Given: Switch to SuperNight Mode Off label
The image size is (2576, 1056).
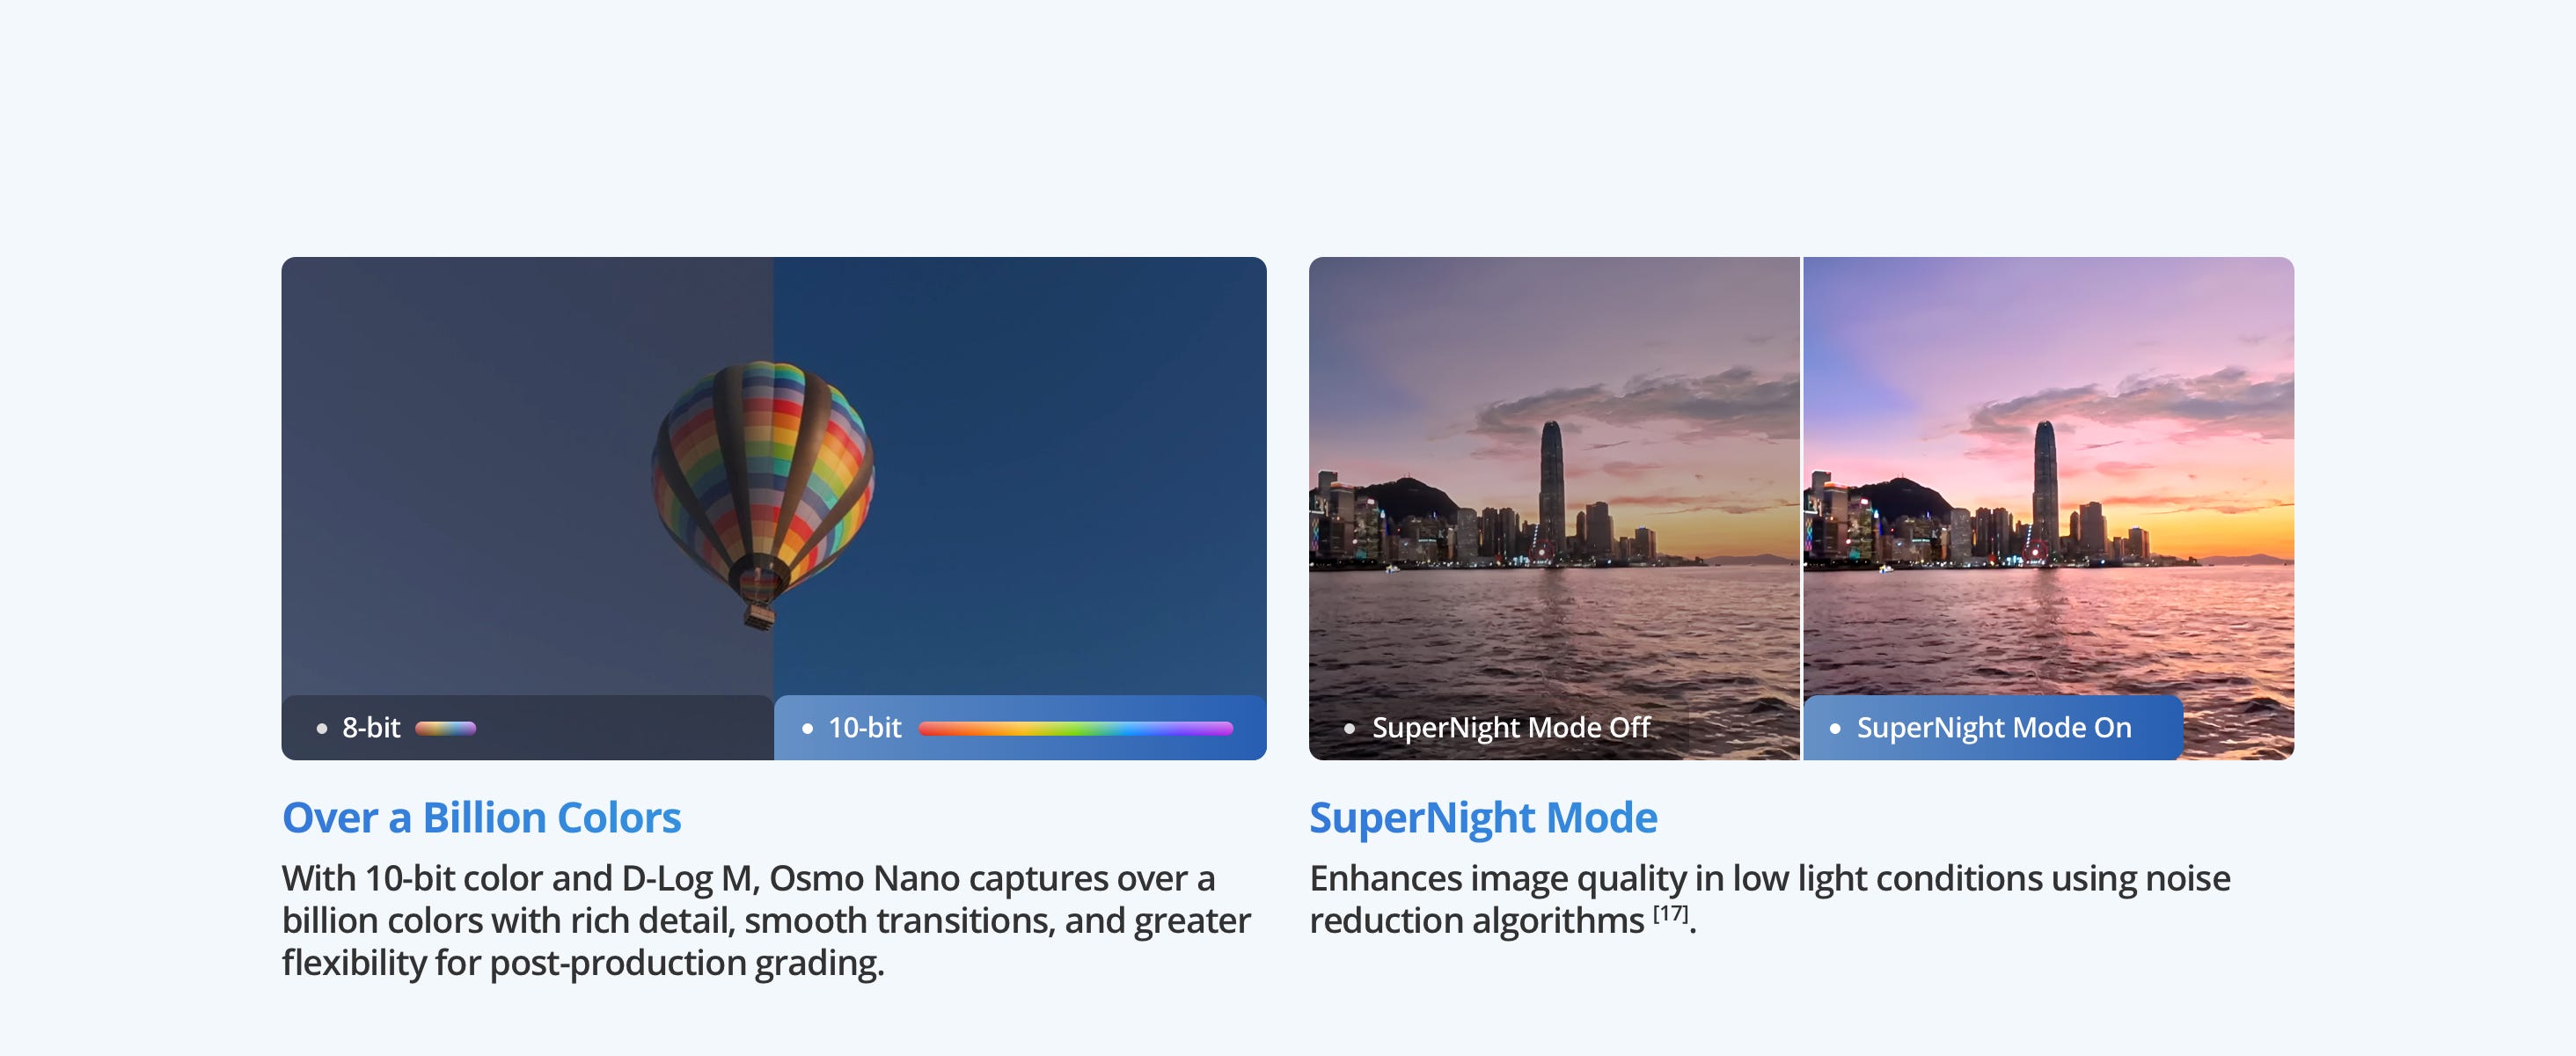Looking at the screenshot, I should [1510, 728].
